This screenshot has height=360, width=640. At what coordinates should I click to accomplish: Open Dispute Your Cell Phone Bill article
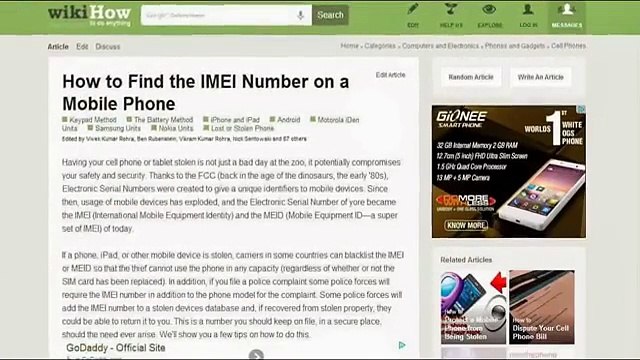click(542, 307)
